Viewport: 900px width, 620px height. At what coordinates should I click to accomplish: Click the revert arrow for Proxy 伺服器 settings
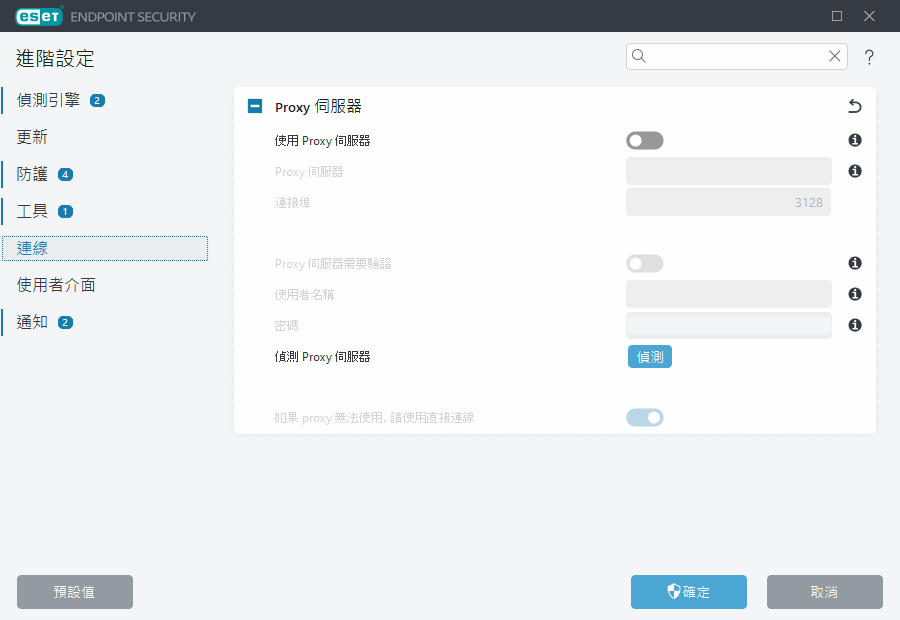pos(854,106)
